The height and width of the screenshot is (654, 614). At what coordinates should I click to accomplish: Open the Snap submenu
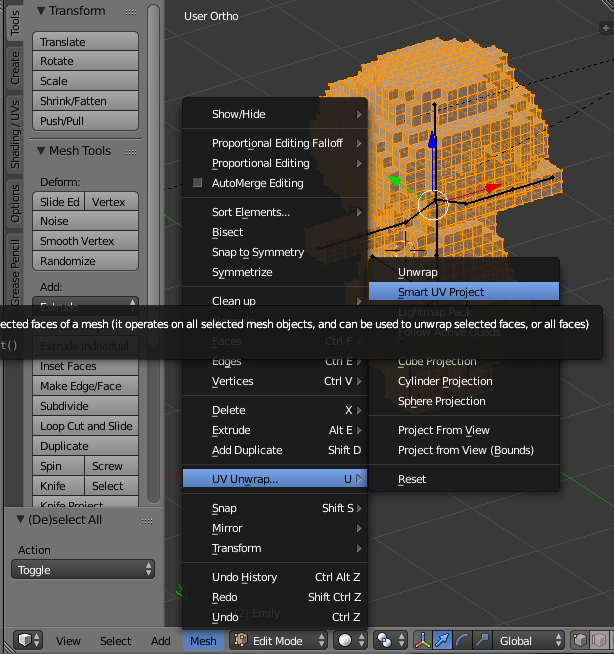pos(275,508)
